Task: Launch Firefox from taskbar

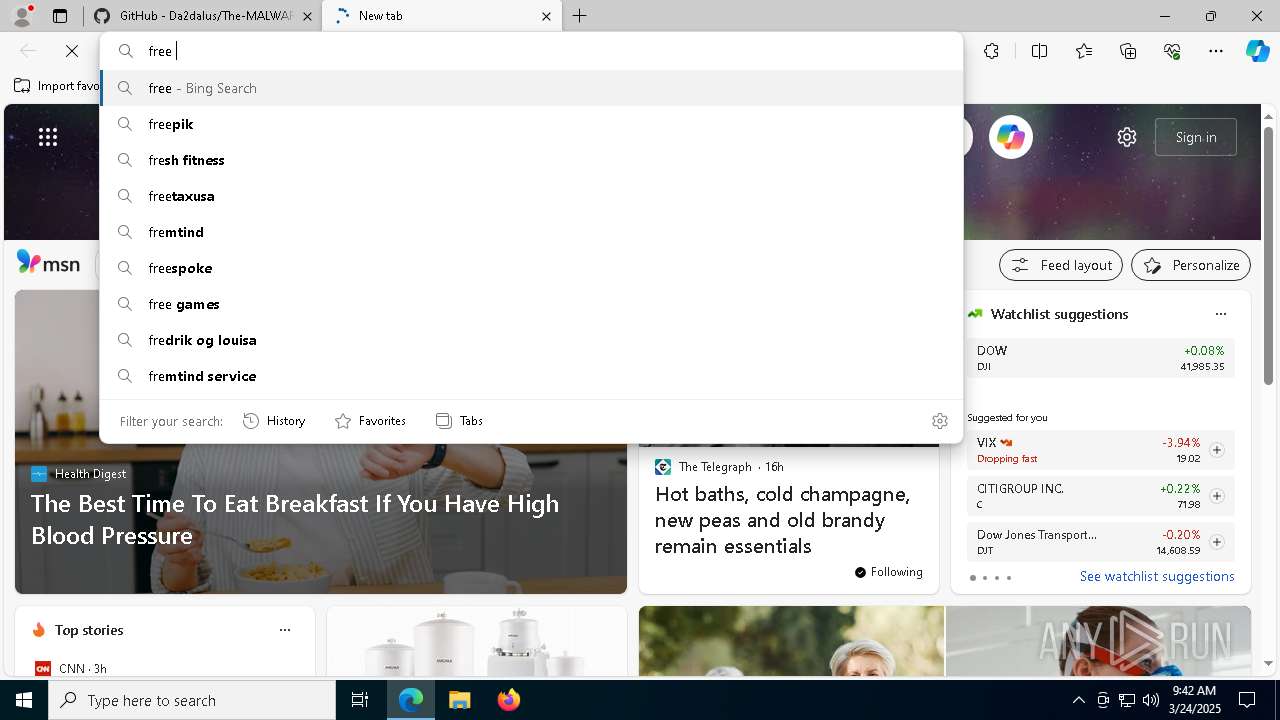Action: click(x=508, y=700)
